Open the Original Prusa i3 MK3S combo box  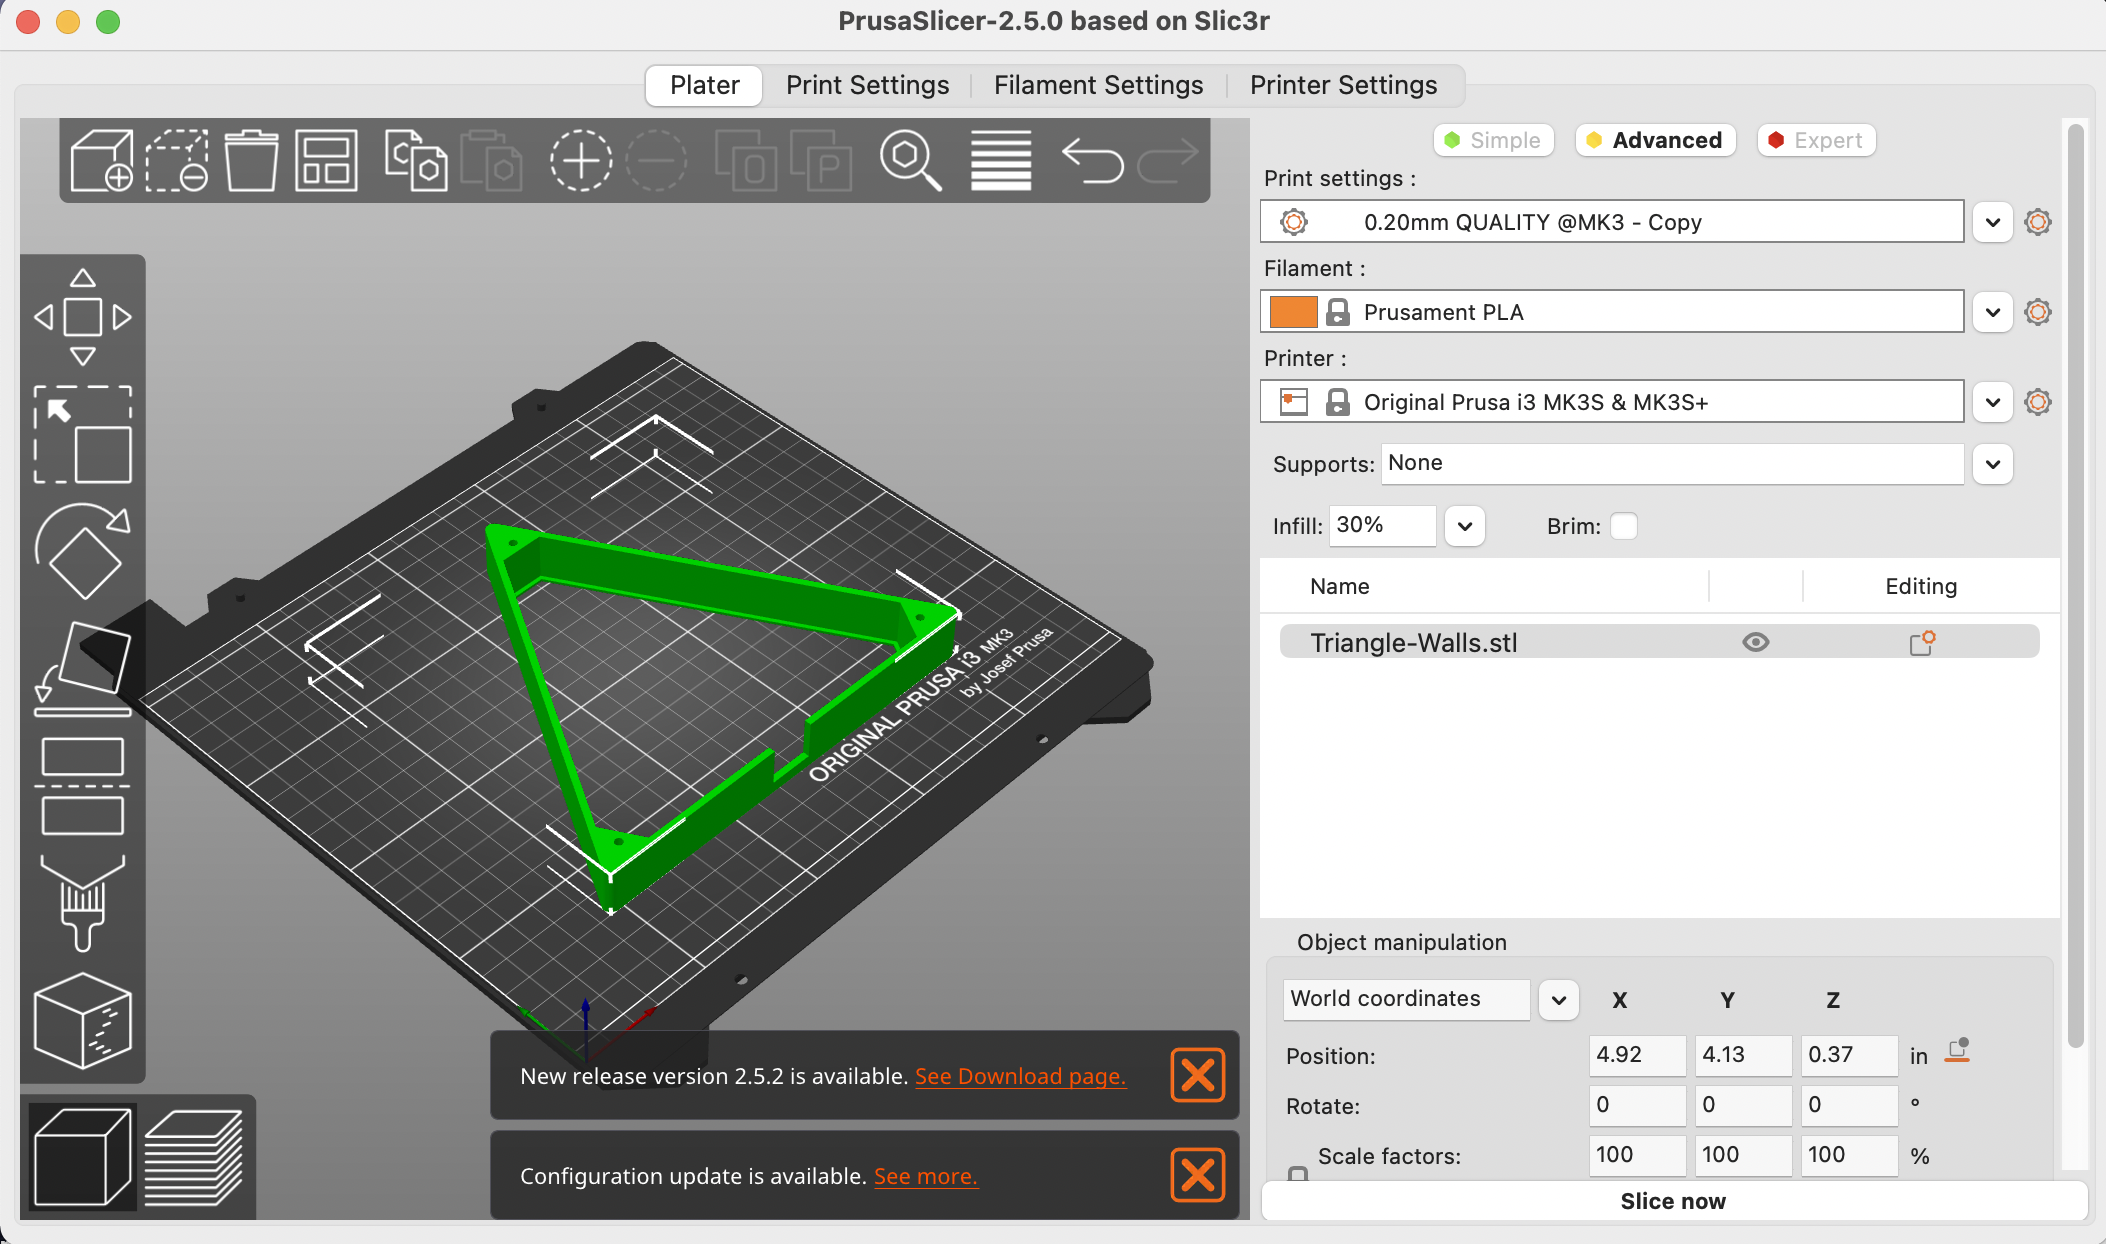pyautogui.click(x=1612, y=401)
